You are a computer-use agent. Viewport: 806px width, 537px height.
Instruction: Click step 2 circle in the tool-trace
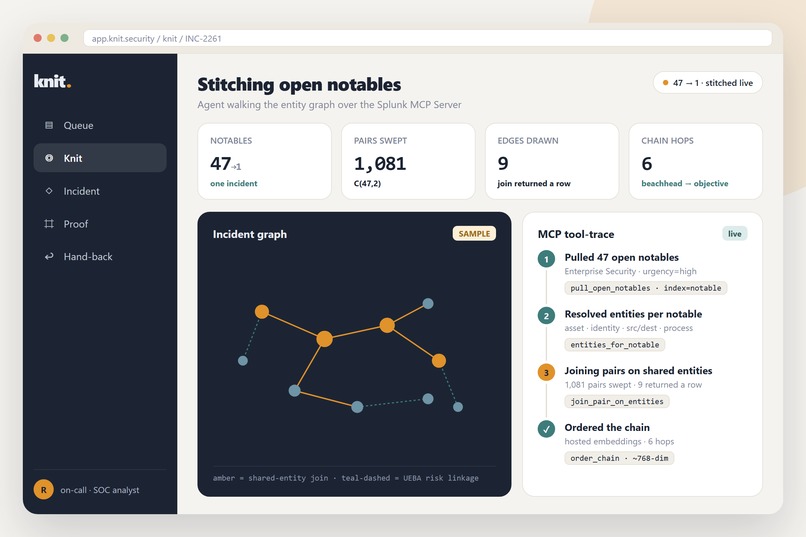tap(546, 316)
